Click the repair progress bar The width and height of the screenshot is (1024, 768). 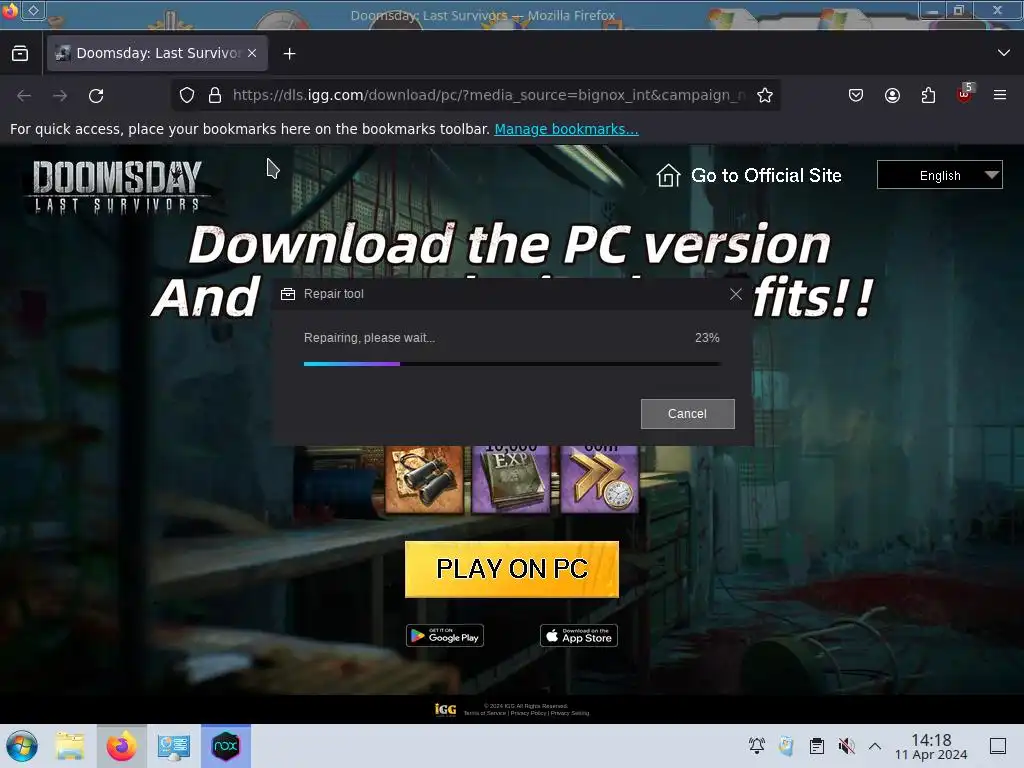click(513, 364)
